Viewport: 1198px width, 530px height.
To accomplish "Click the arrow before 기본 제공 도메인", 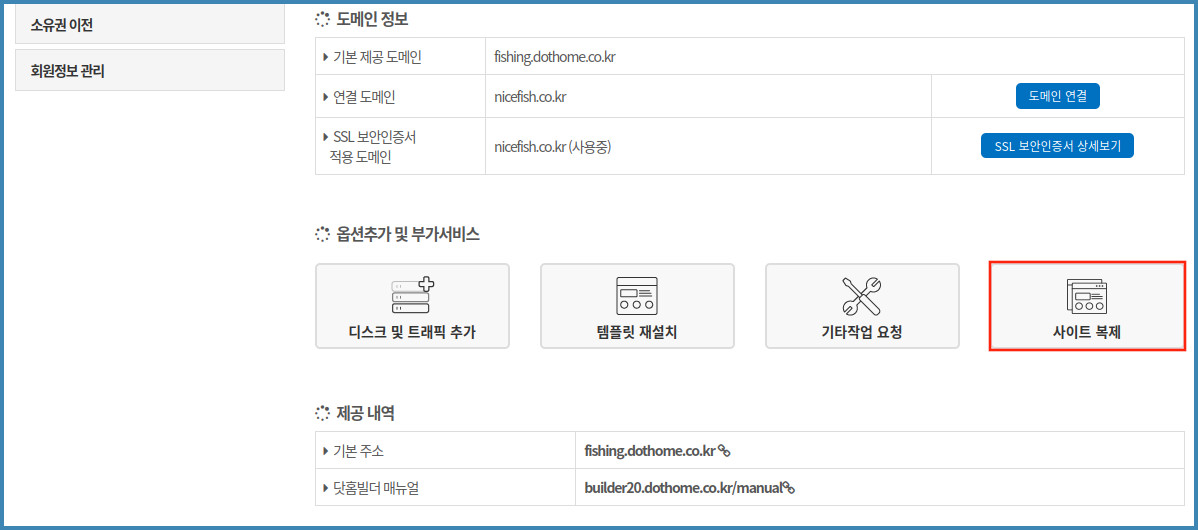I will point(326,57).
